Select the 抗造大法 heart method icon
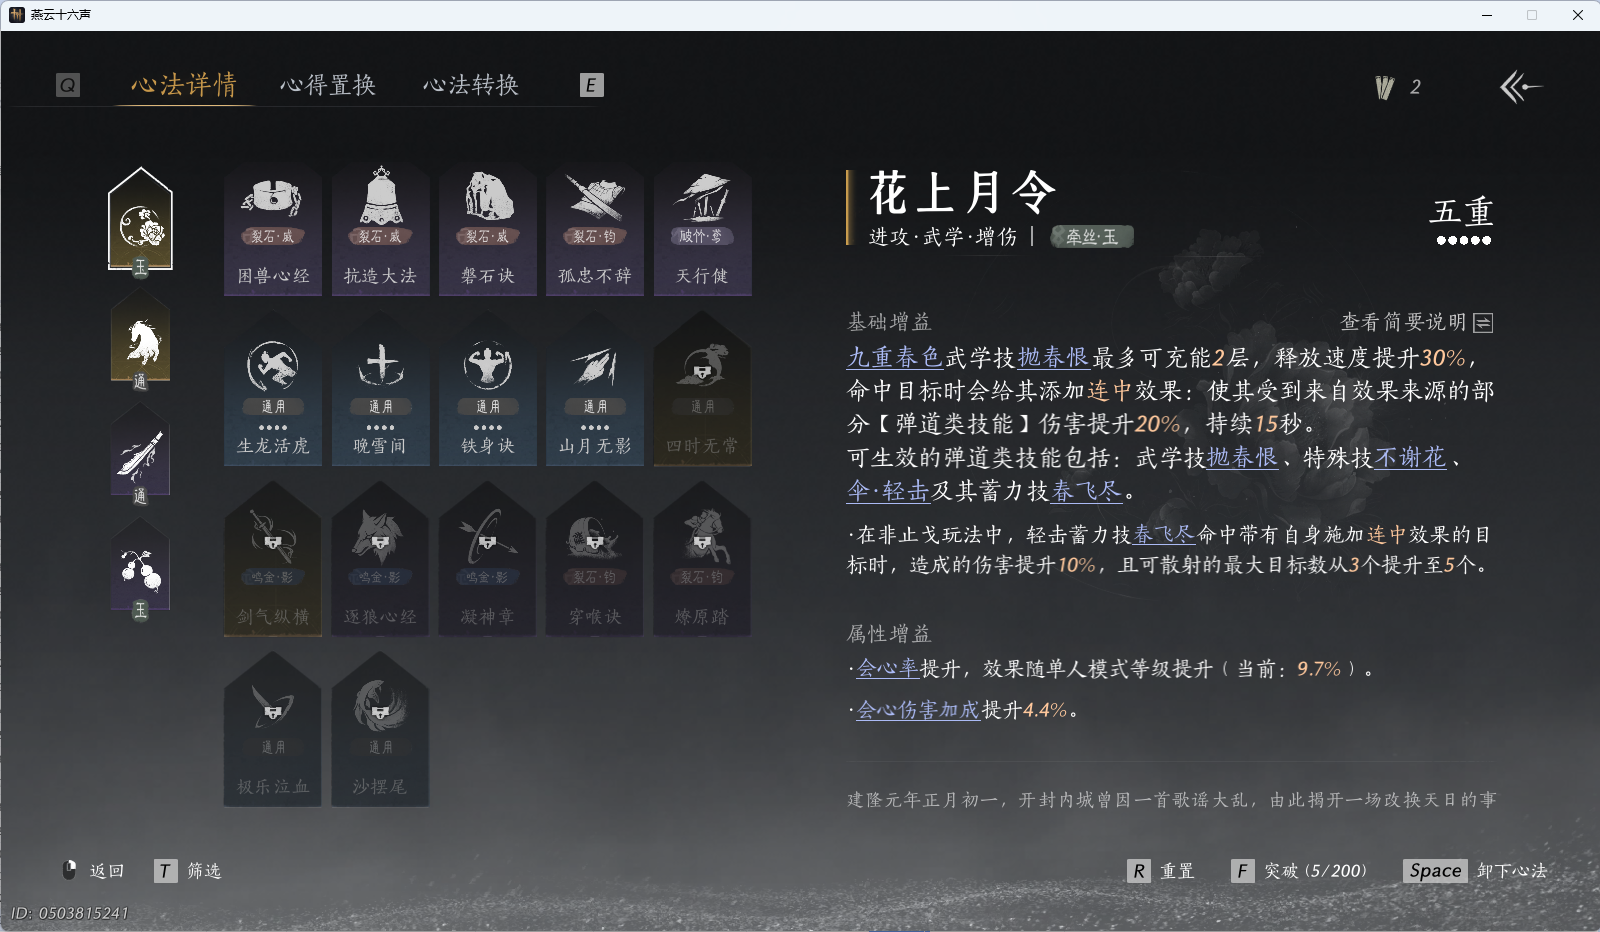The height and width of the screenshot is (932, 1600). coord(380,228)
